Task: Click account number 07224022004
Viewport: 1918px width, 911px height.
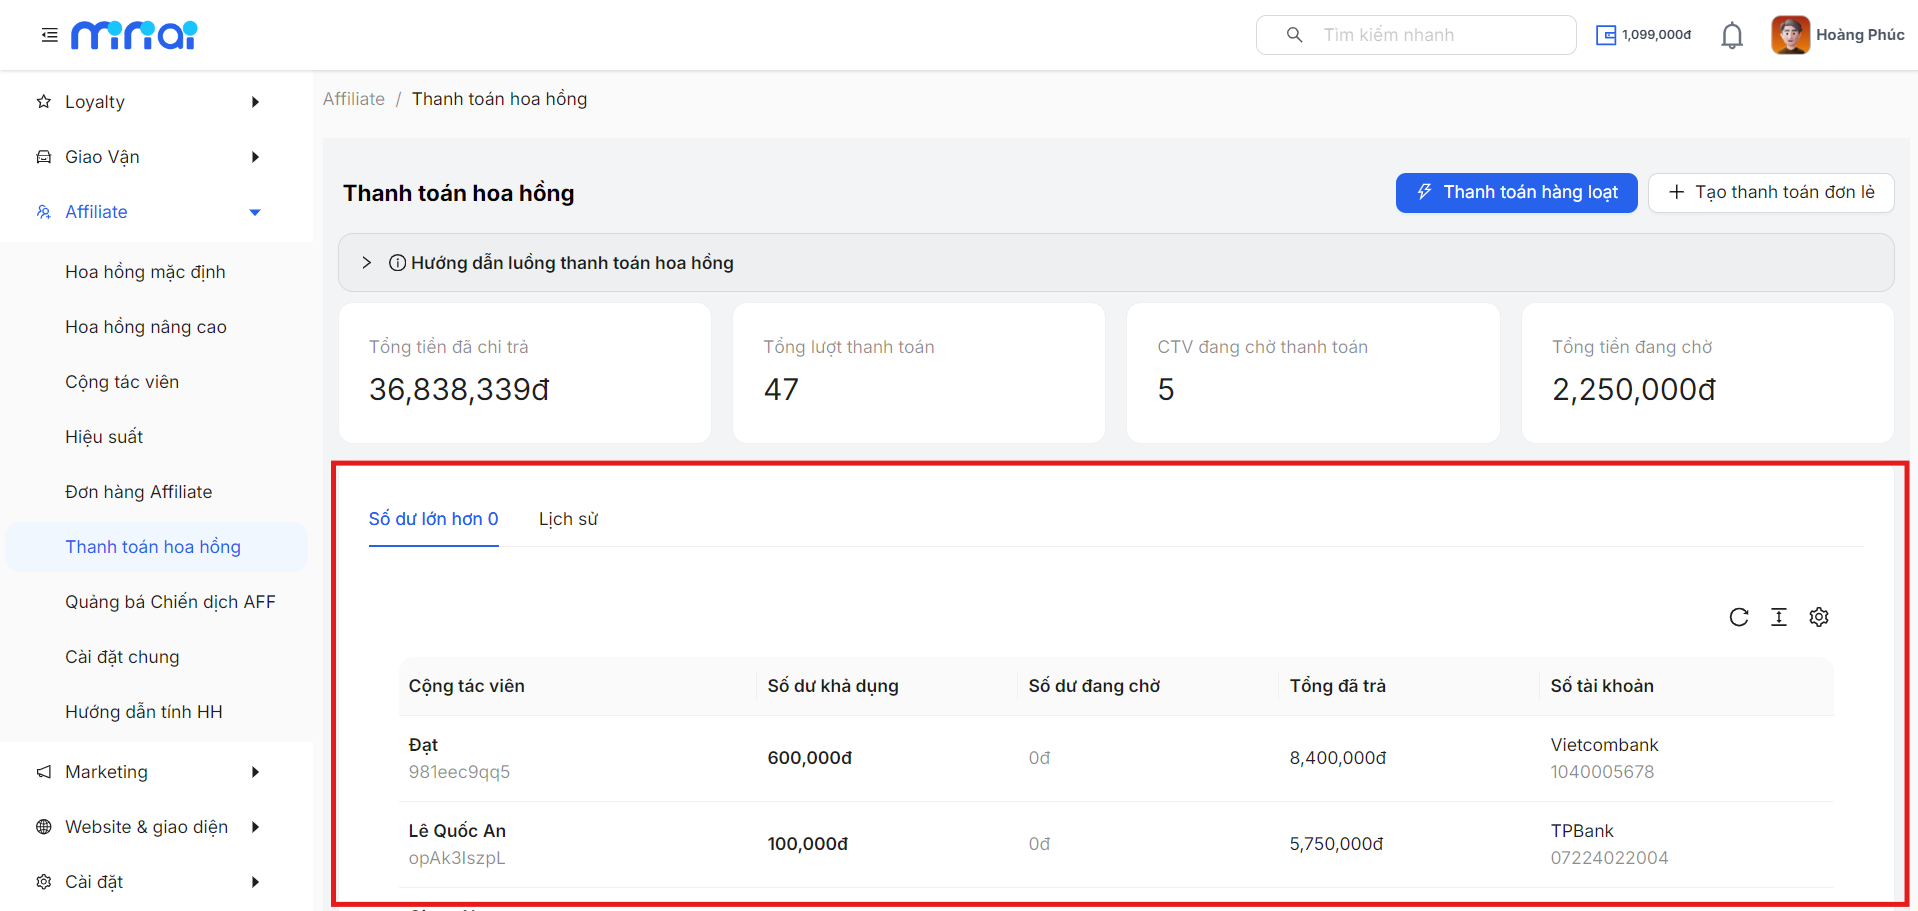Action: pyautogui.click(x=1609, y=858)
